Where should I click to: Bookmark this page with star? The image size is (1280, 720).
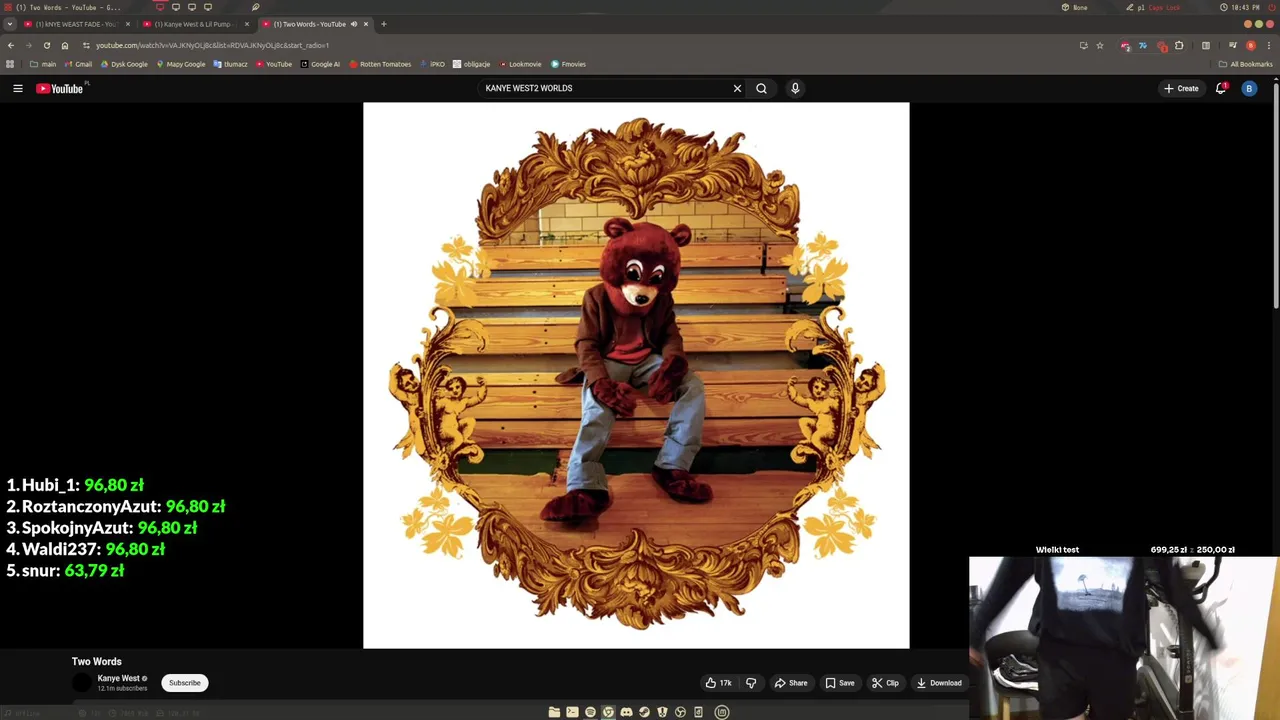click(1100, 45)
